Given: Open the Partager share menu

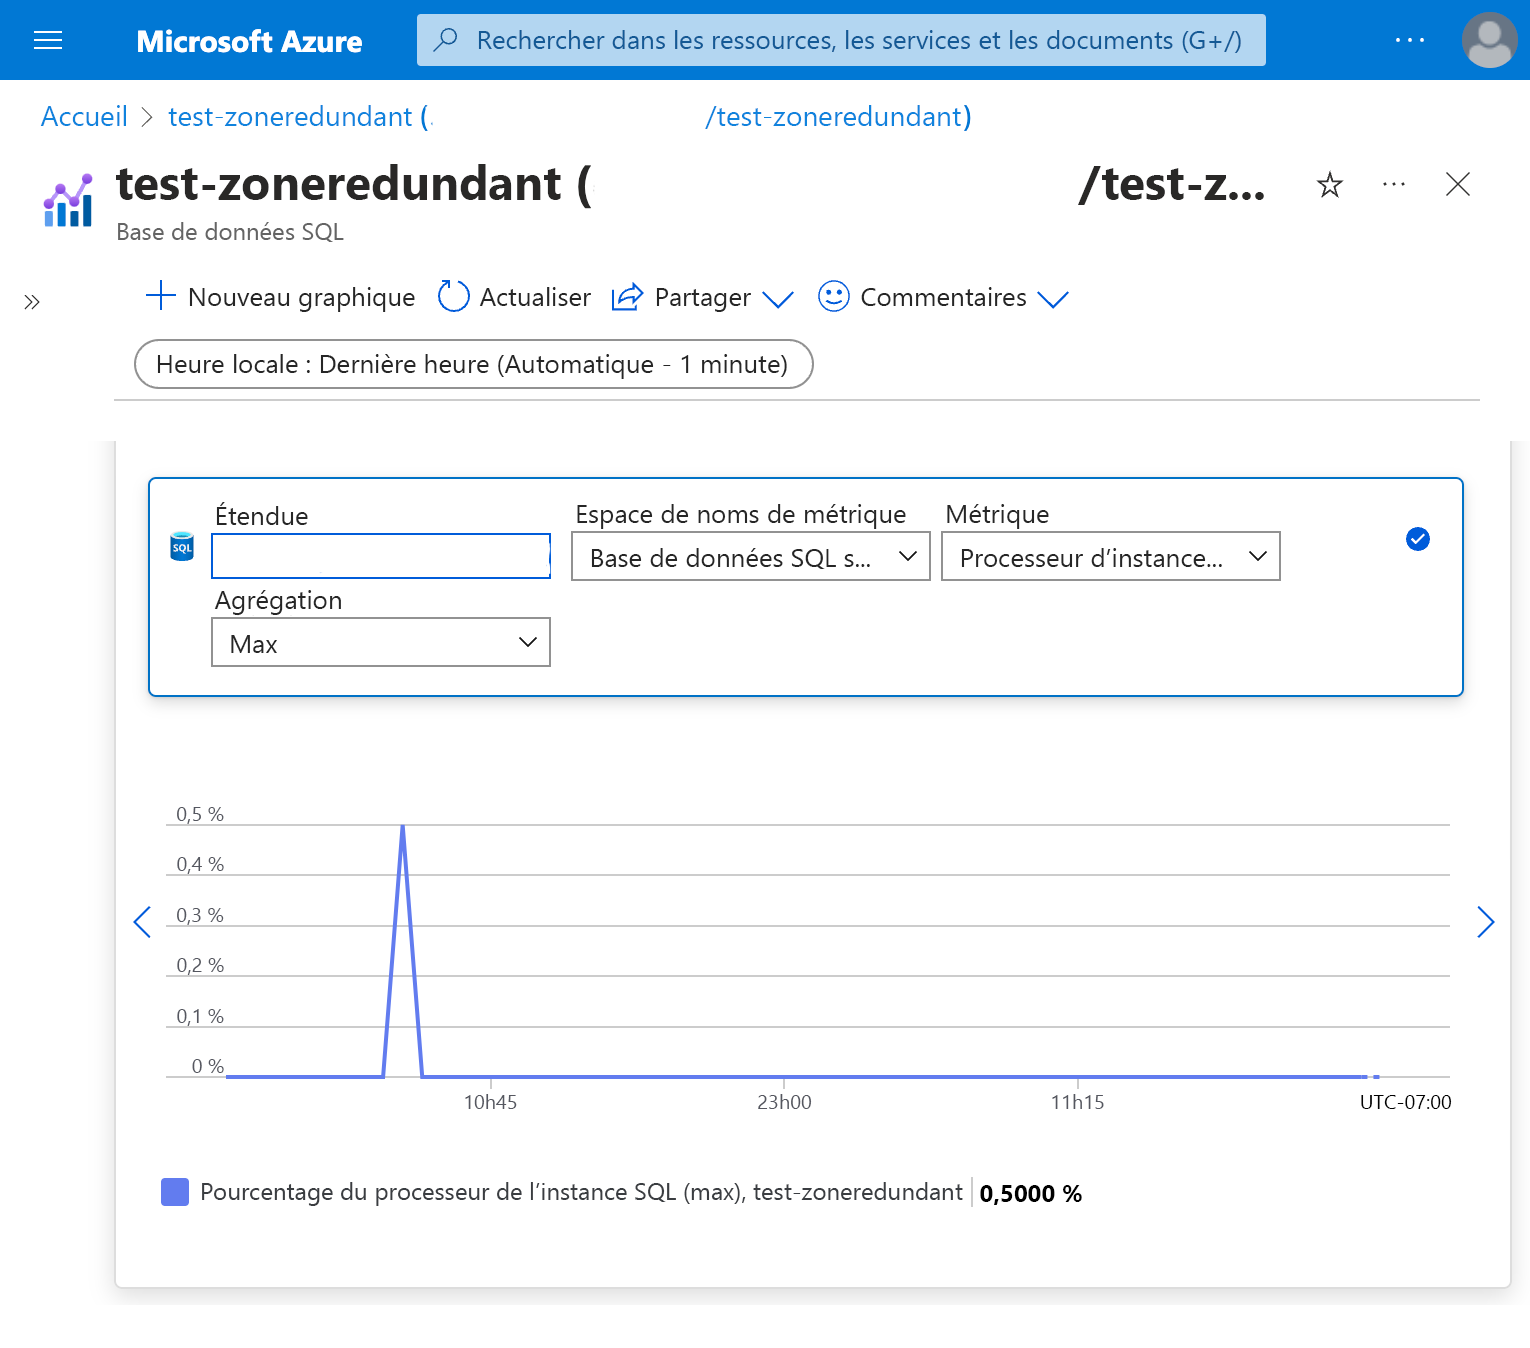Looking at the screenshot, I should coord(702,298).
